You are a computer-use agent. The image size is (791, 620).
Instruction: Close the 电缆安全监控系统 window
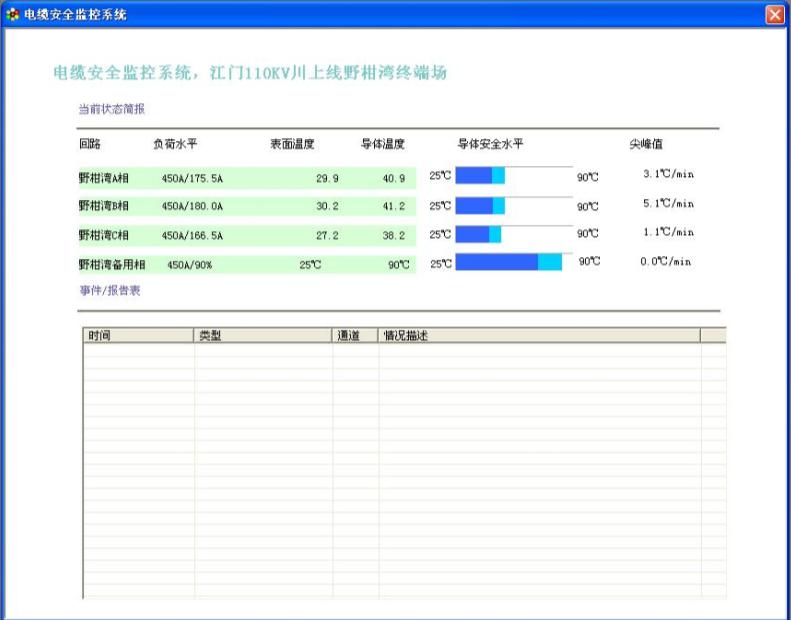coord(774,14)
